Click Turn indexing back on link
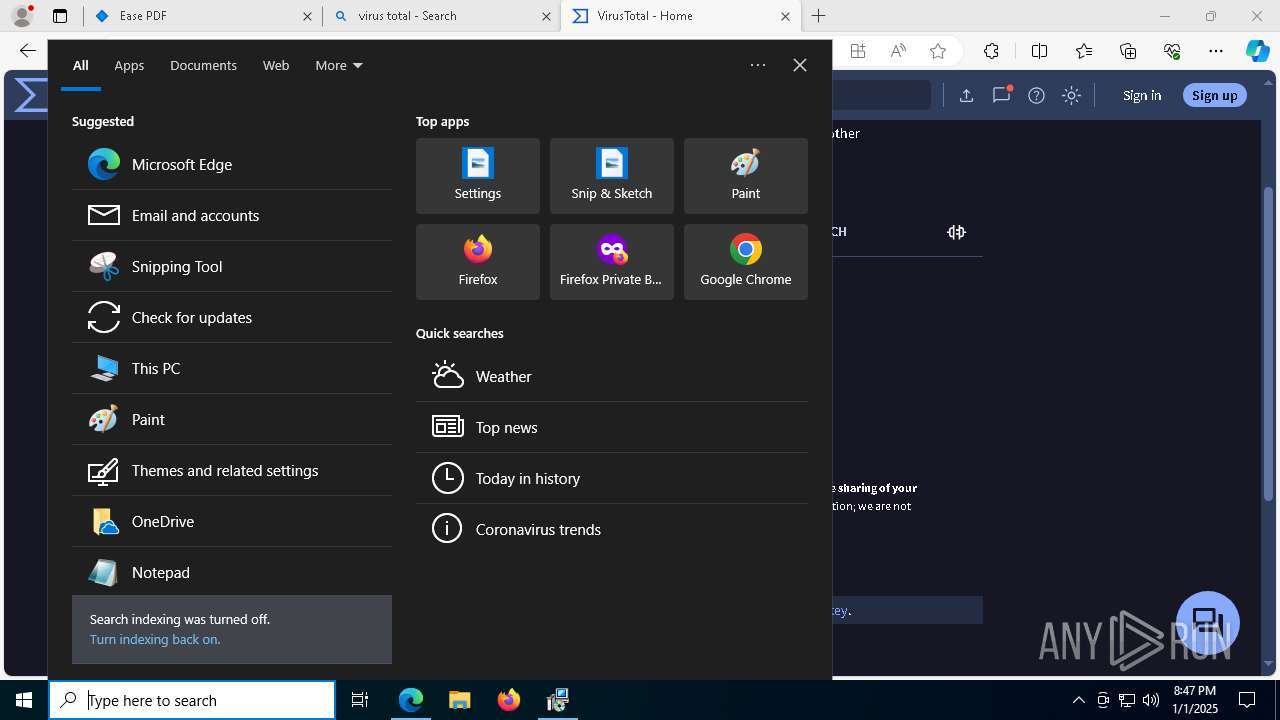Image resolution: width=1280 pixels, height=720 pixels. pos(155,639)
